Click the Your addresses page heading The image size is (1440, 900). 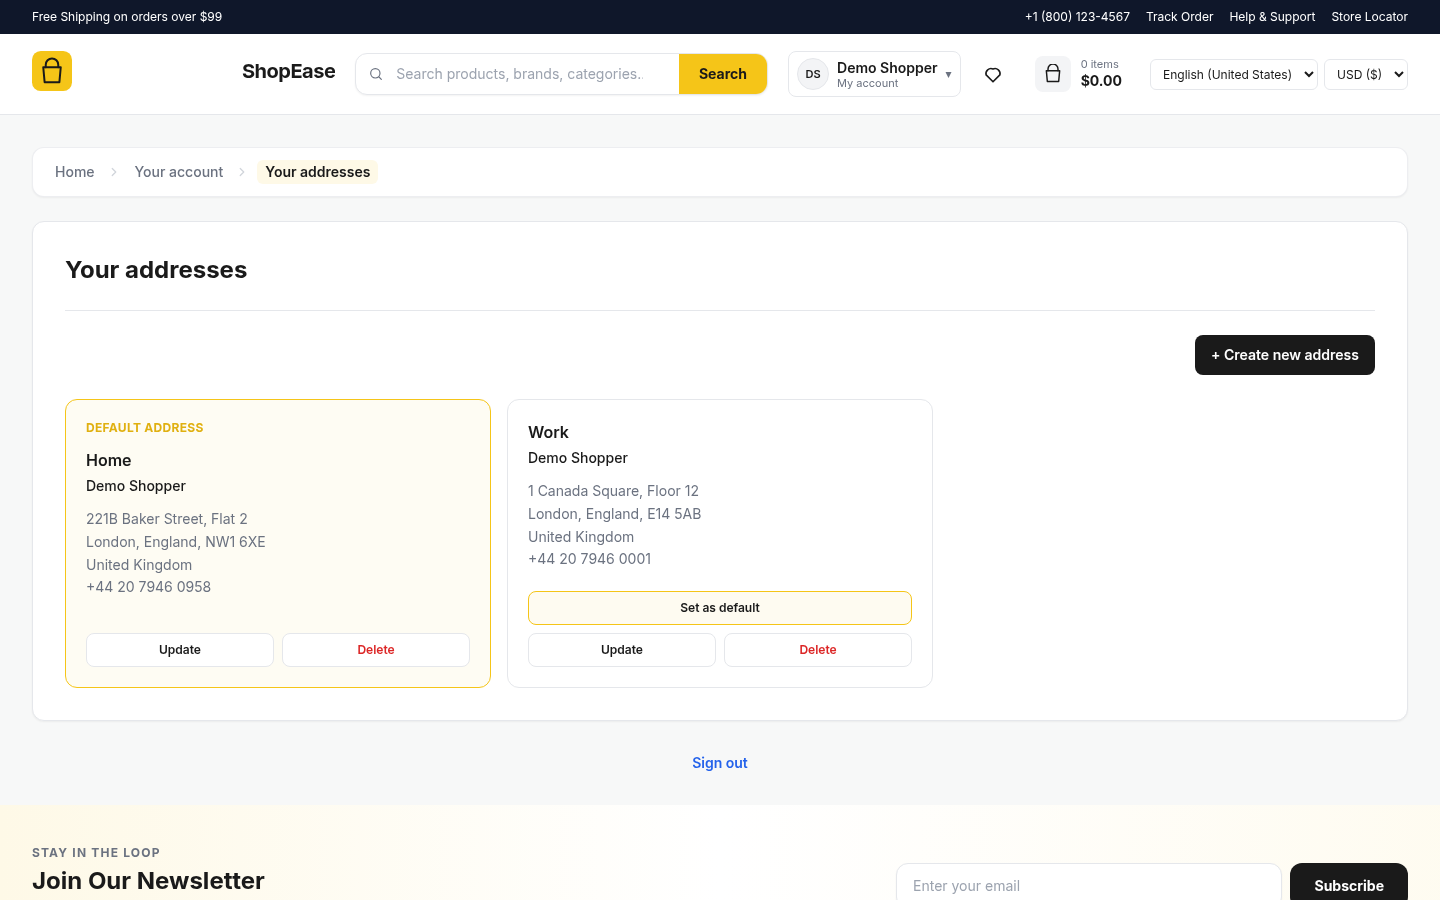click(x=156, y=270)
